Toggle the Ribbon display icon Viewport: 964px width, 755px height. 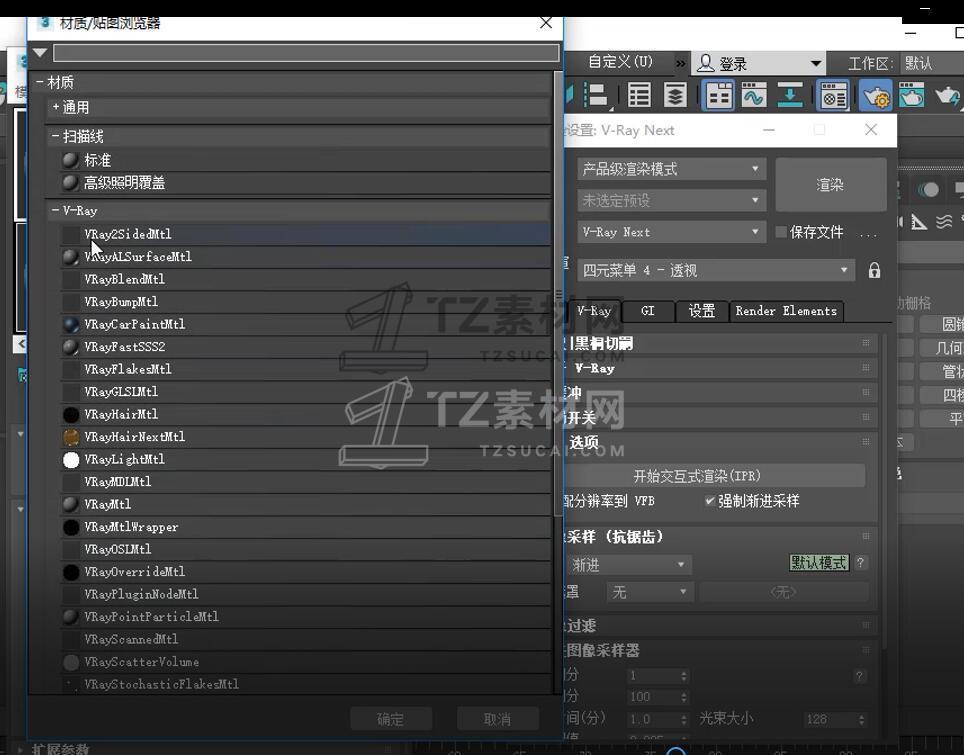pos(719,95)
